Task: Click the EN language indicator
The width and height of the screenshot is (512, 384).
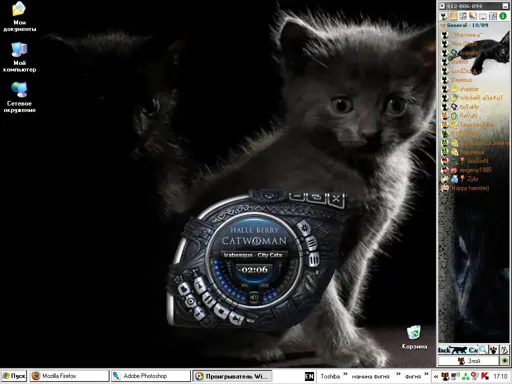Action: click(x=309, y=377)
